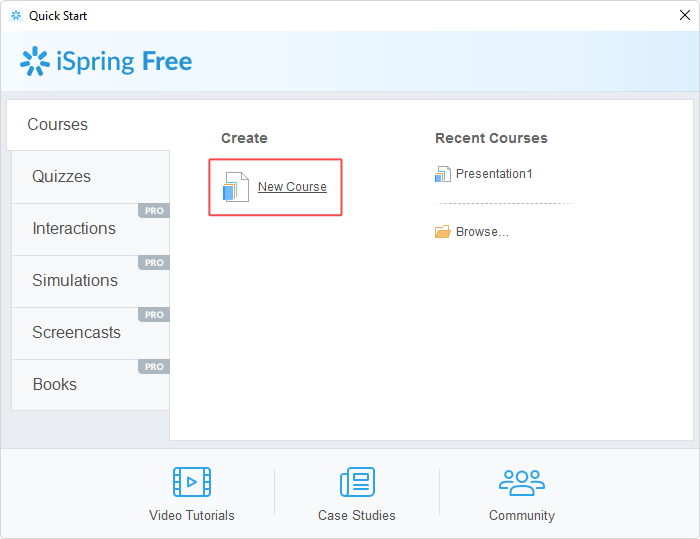
Task: Click the Create heading
Action: coord(245,138)
